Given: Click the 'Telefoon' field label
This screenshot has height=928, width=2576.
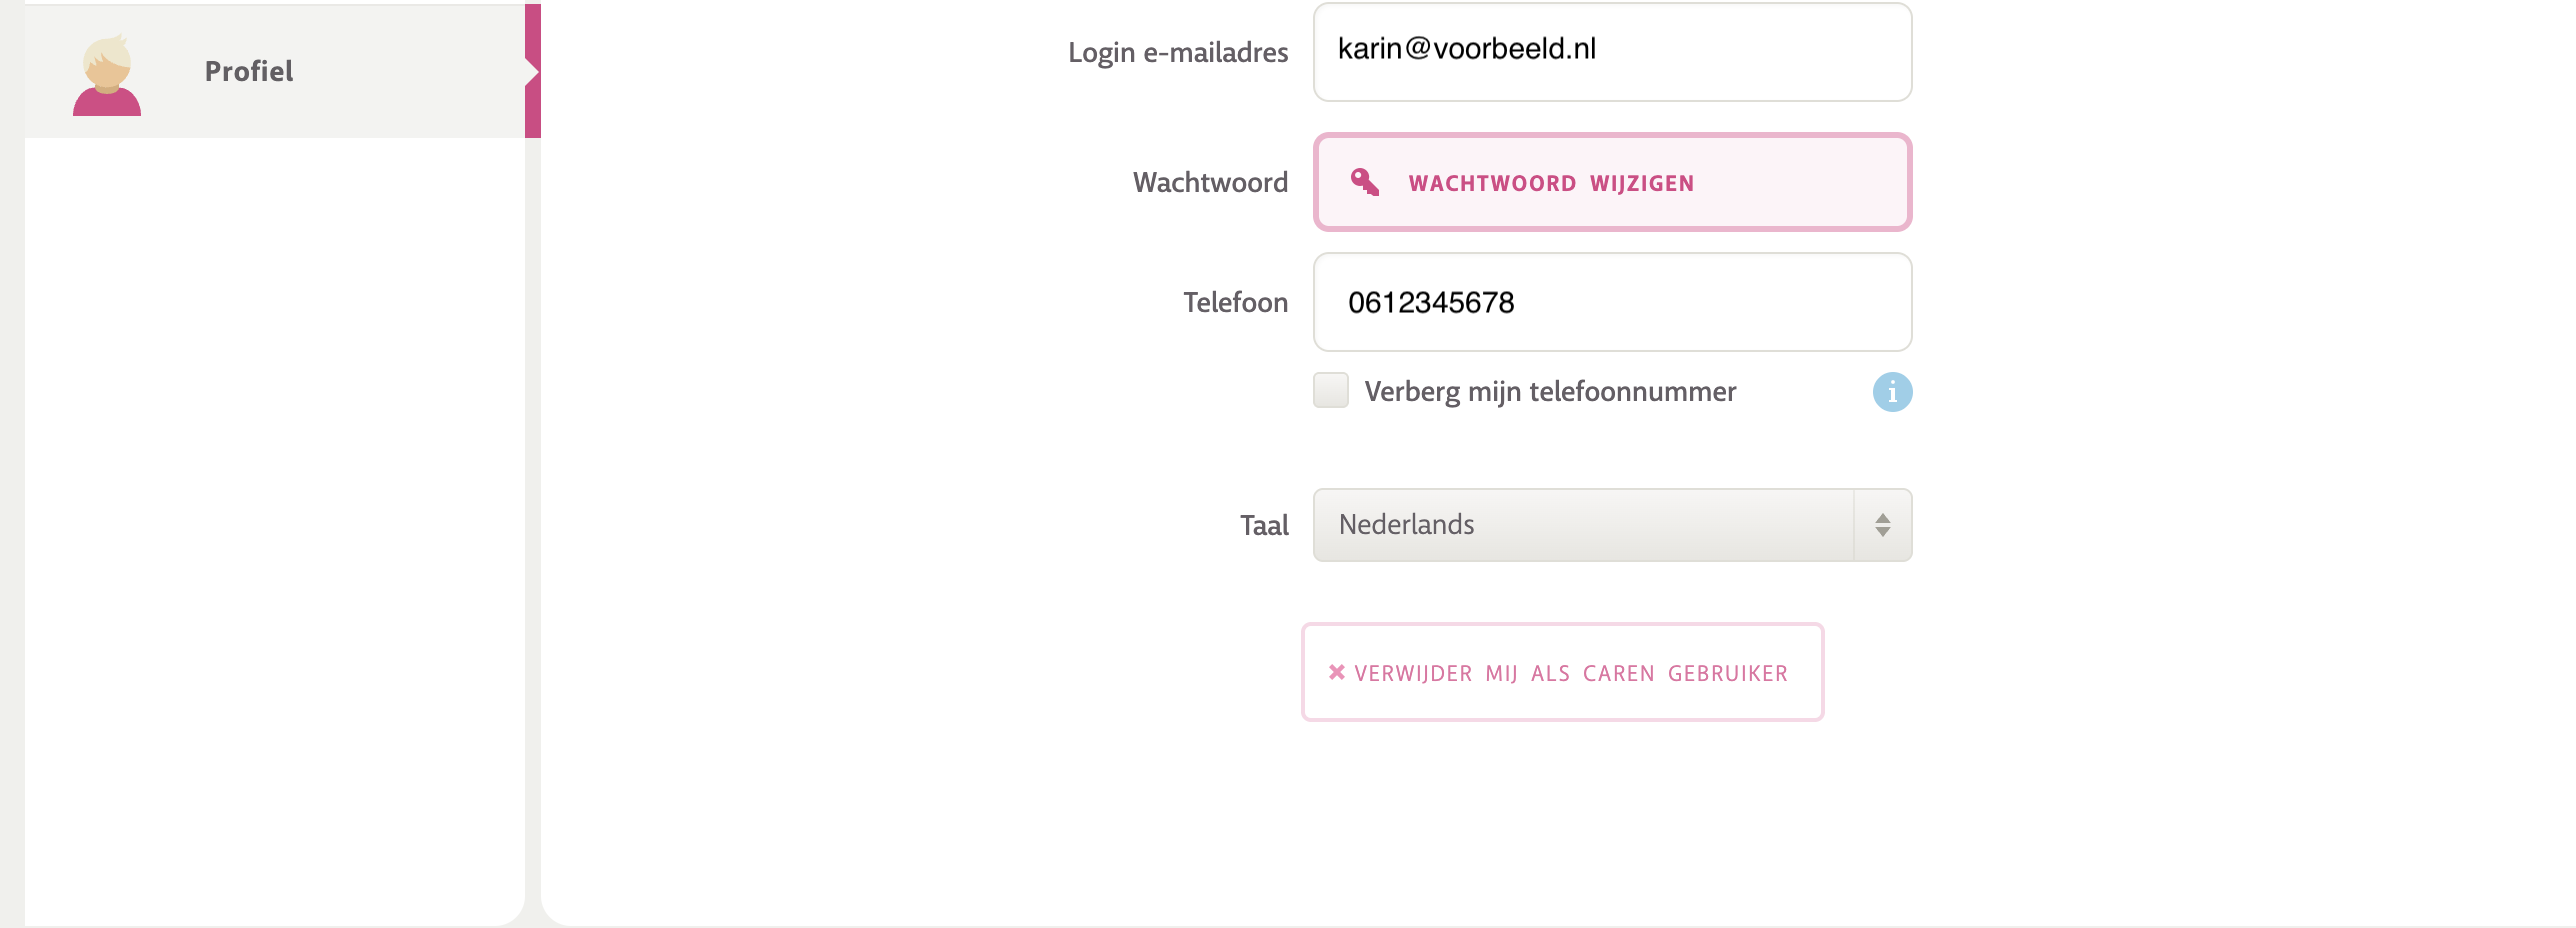Looking at the screenshot, I should click(x=1235, y=302).
